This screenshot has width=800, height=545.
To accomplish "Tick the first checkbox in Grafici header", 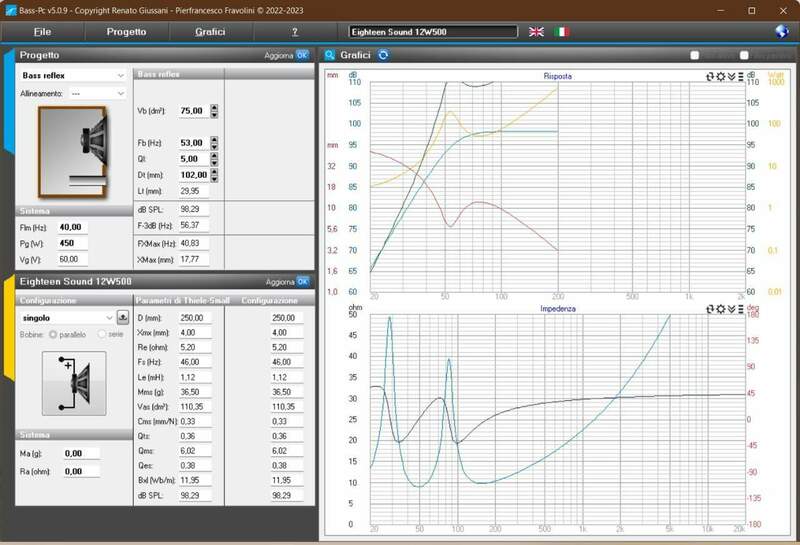I will (x=695, y=55).
